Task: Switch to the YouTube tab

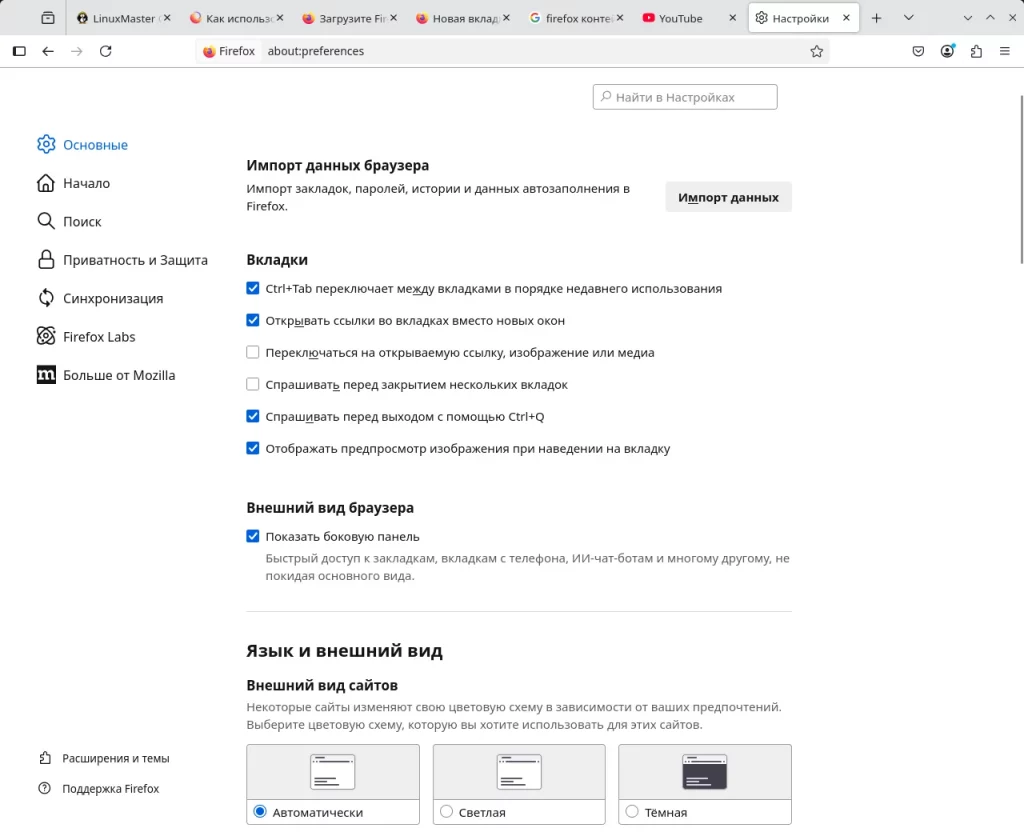Action: click(689, 18)
